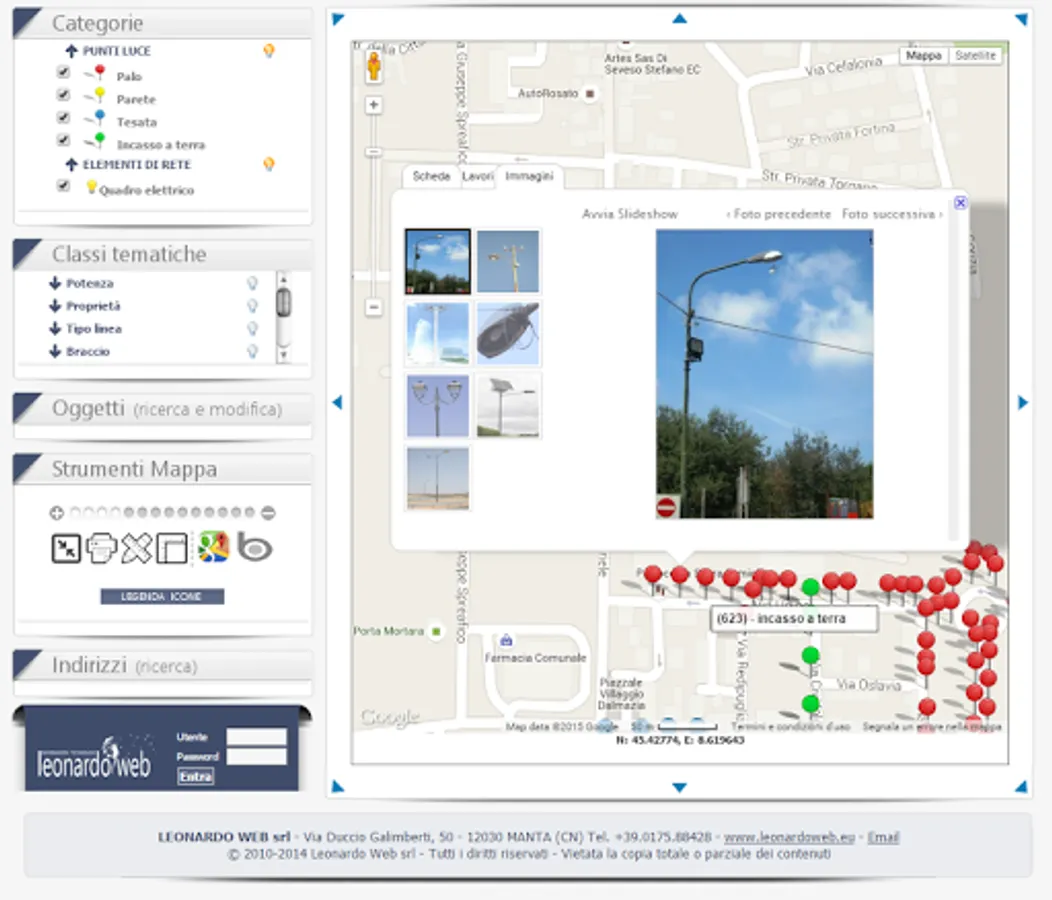This screenshot has width=1052, height=900.
Task: Open the print map tool
Action: point(102,548)
